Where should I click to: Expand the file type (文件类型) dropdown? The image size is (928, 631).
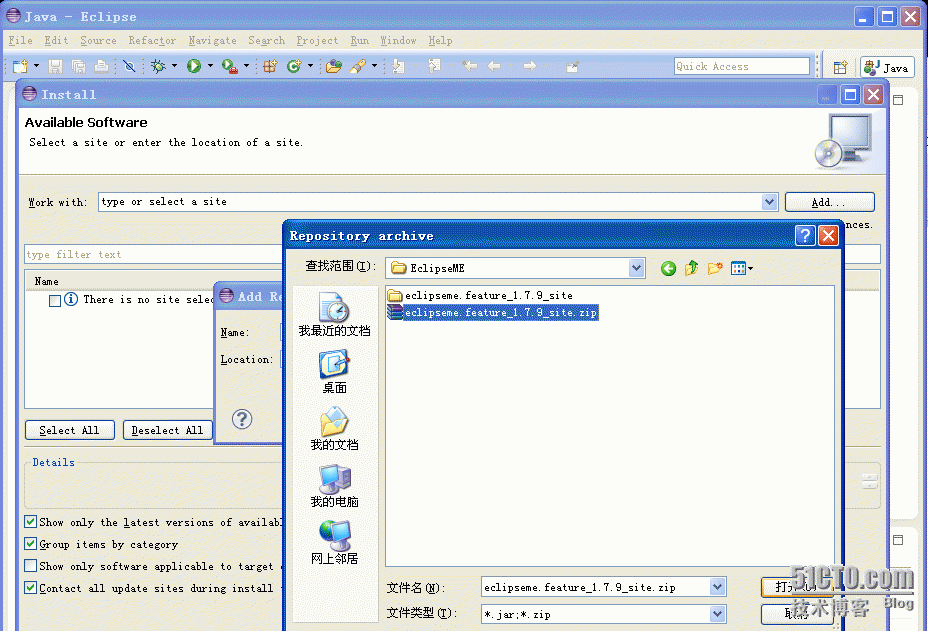pyautogui.click(x=717, y=614)
